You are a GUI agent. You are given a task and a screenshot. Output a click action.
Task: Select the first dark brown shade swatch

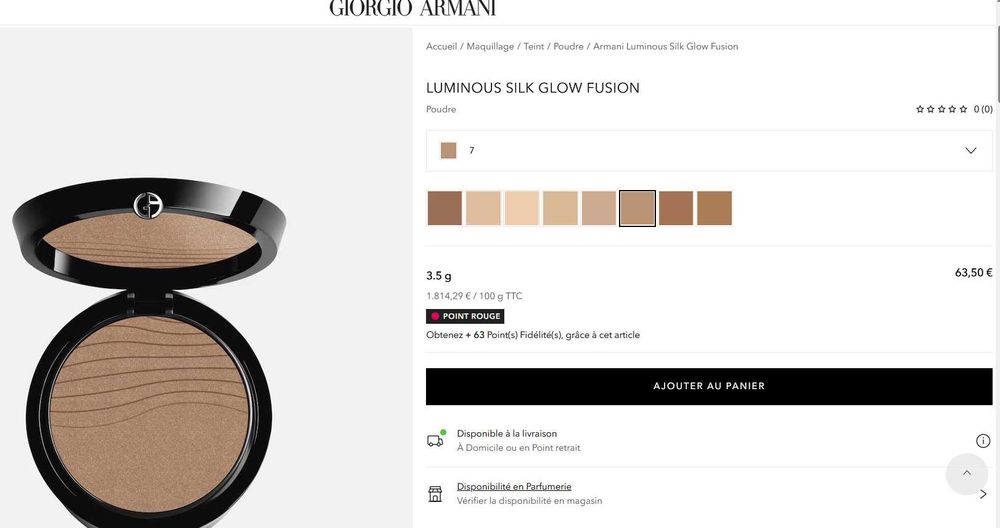[x=445, y=208]
